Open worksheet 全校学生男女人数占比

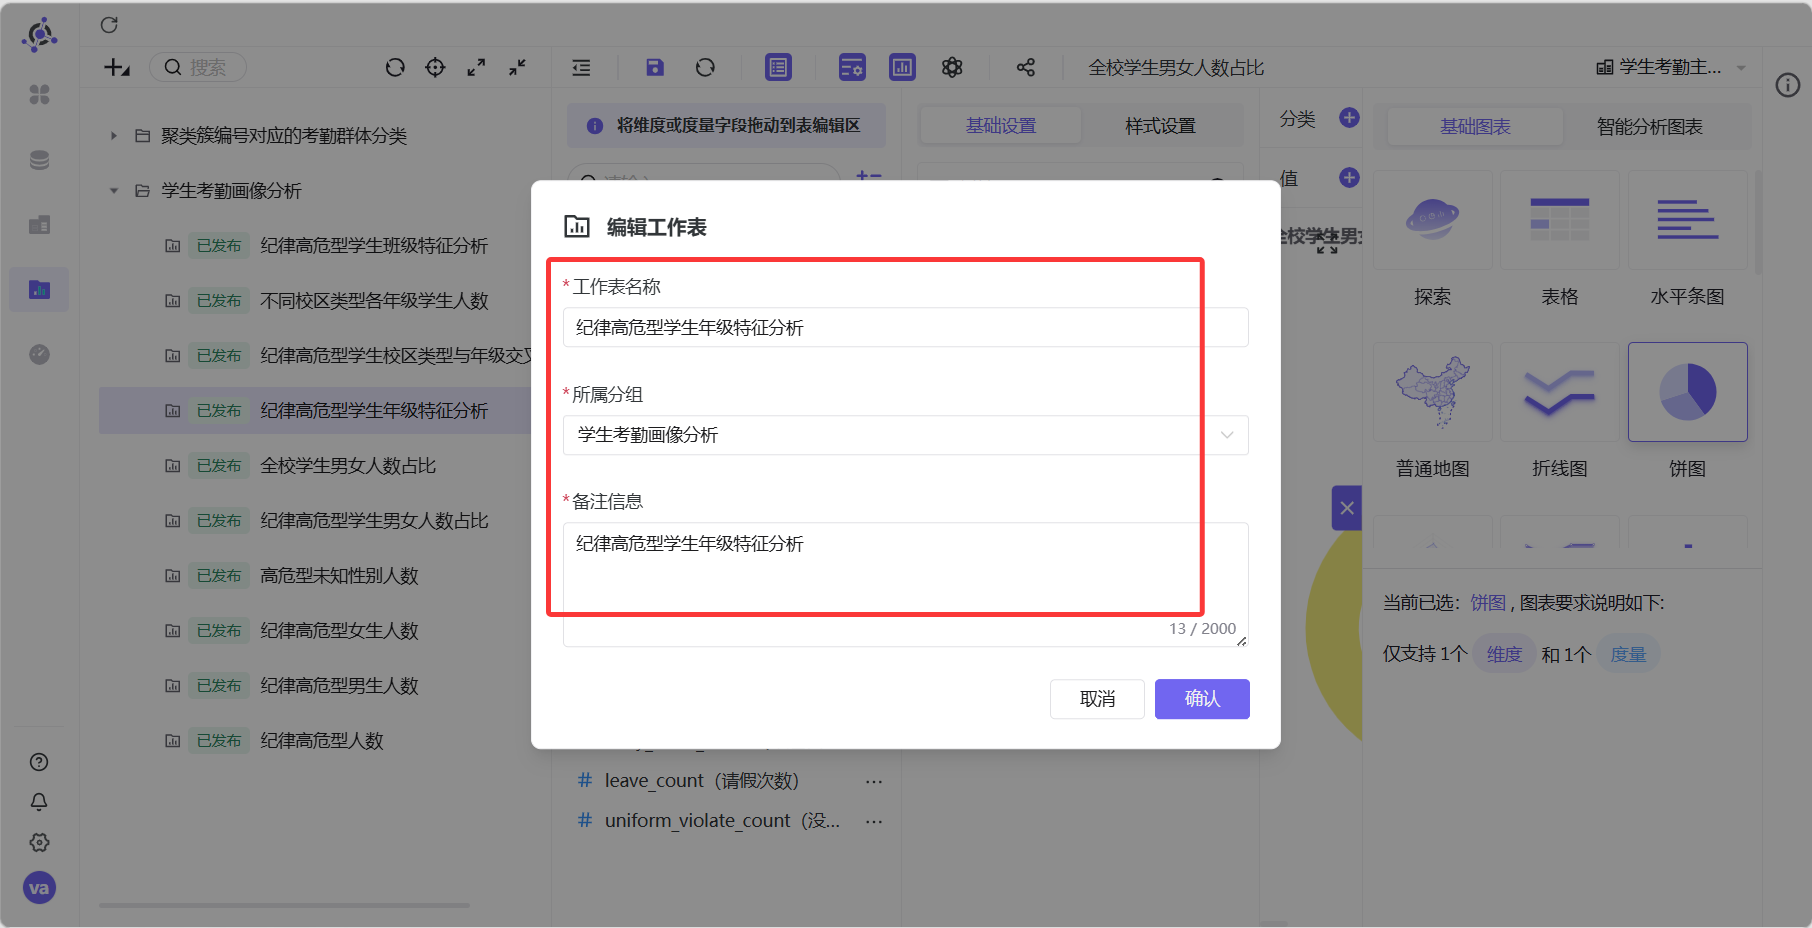pos(348,466)
